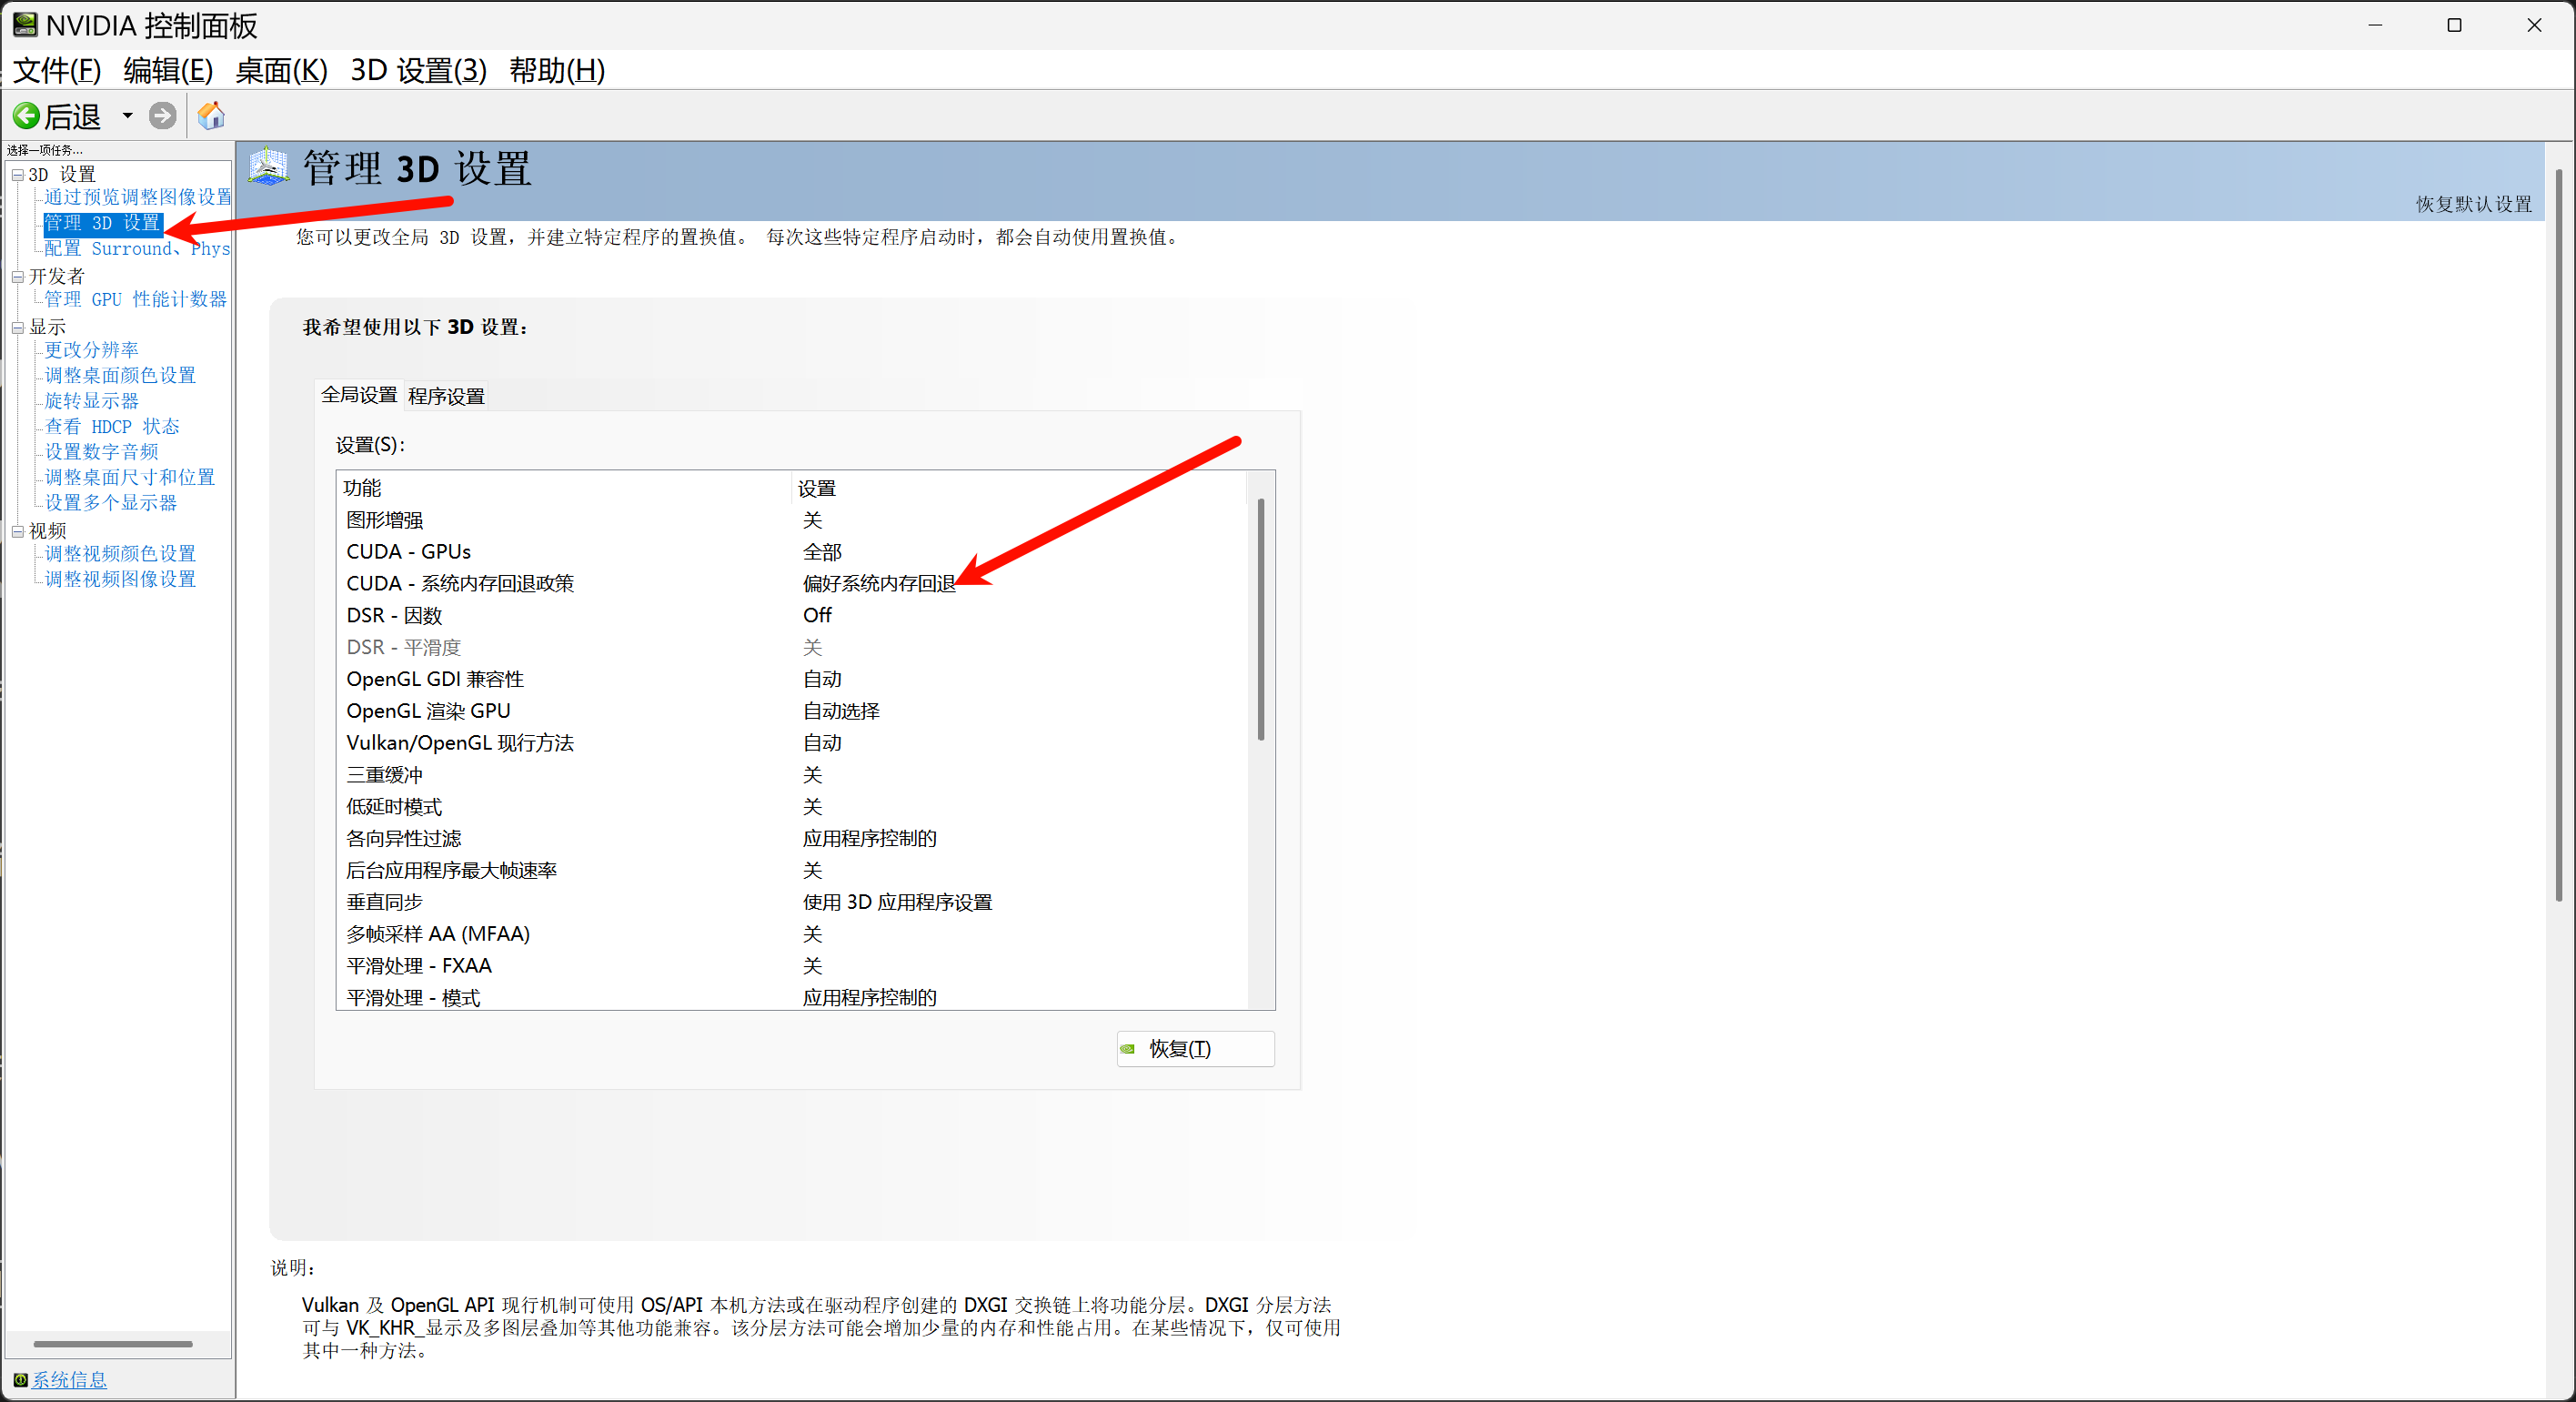Click the NVIDIA logo in the title bar
This screenshot has height=1402, width=2576.
[x=24, y=25]
